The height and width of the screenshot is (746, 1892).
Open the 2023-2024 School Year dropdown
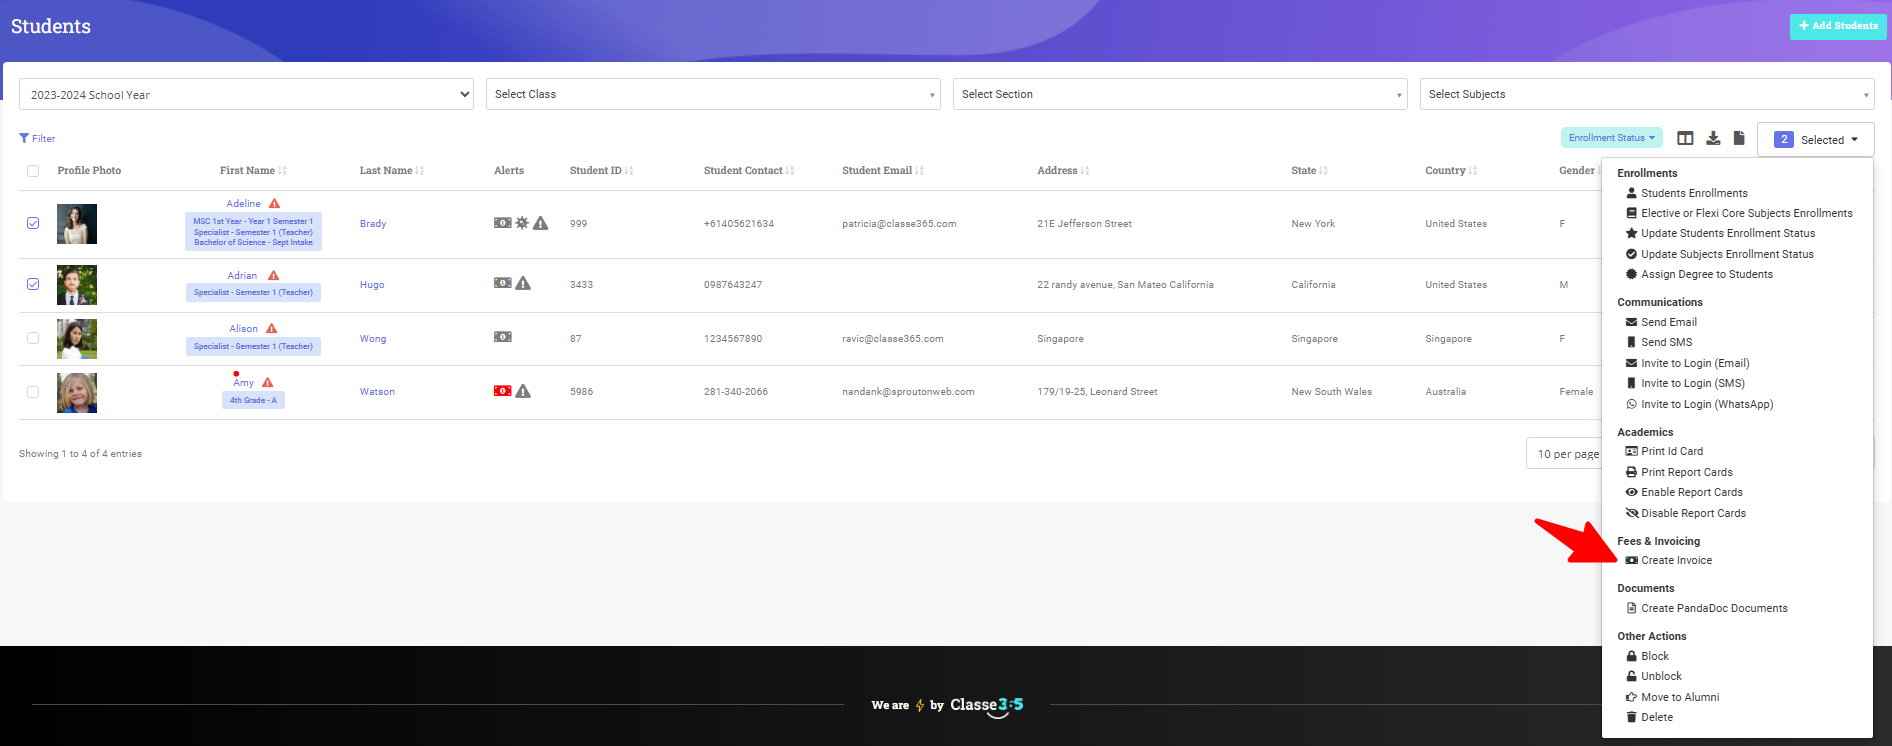point(246,94)
